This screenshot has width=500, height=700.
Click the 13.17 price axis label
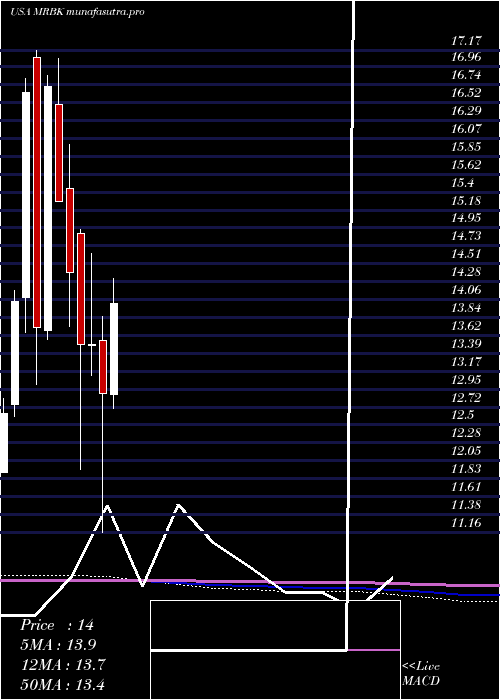(x=466, y=361)
